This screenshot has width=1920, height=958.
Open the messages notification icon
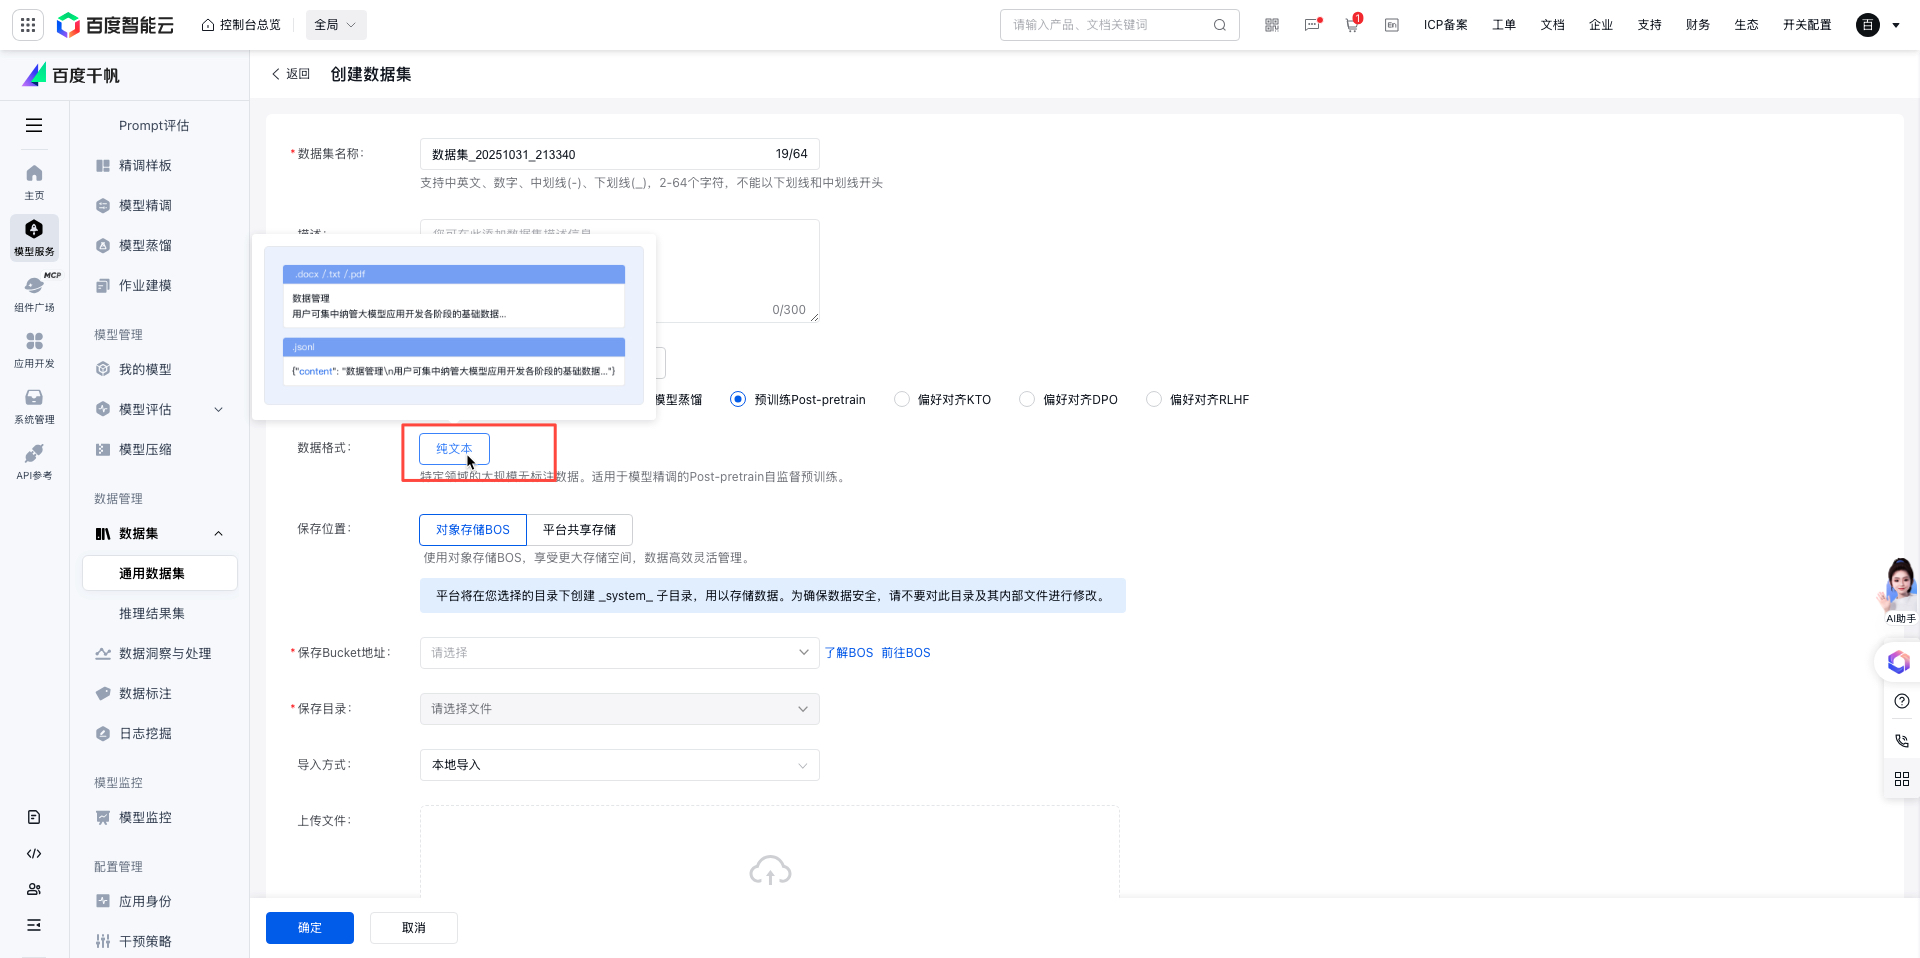pyautogui.click(x=1312, y=25)
